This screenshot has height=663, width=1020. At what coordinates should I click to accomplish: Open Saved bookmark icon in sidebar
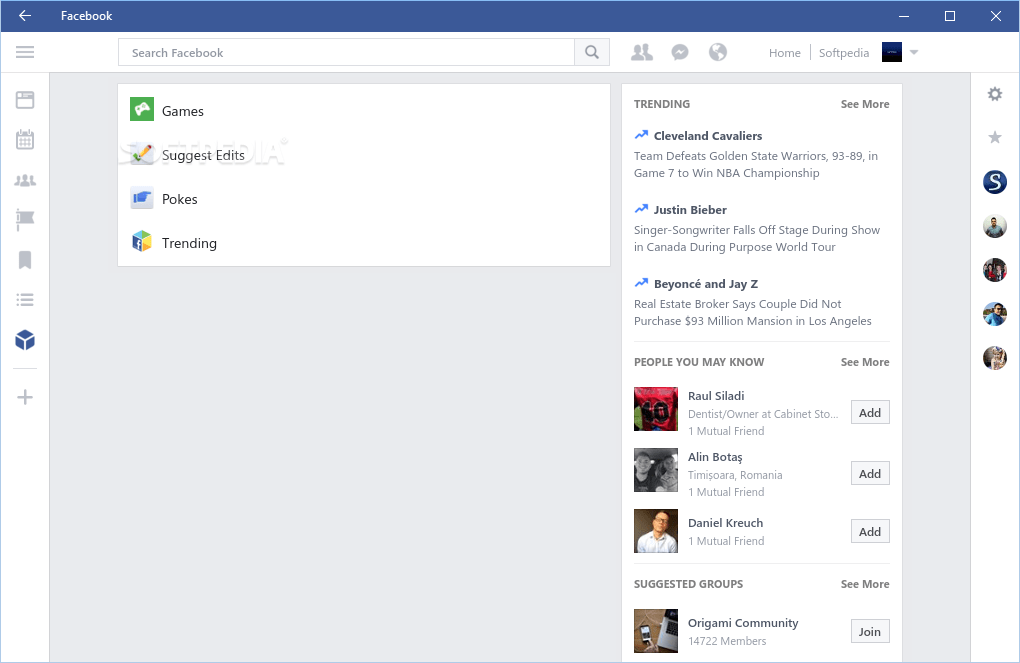[25, 260]
